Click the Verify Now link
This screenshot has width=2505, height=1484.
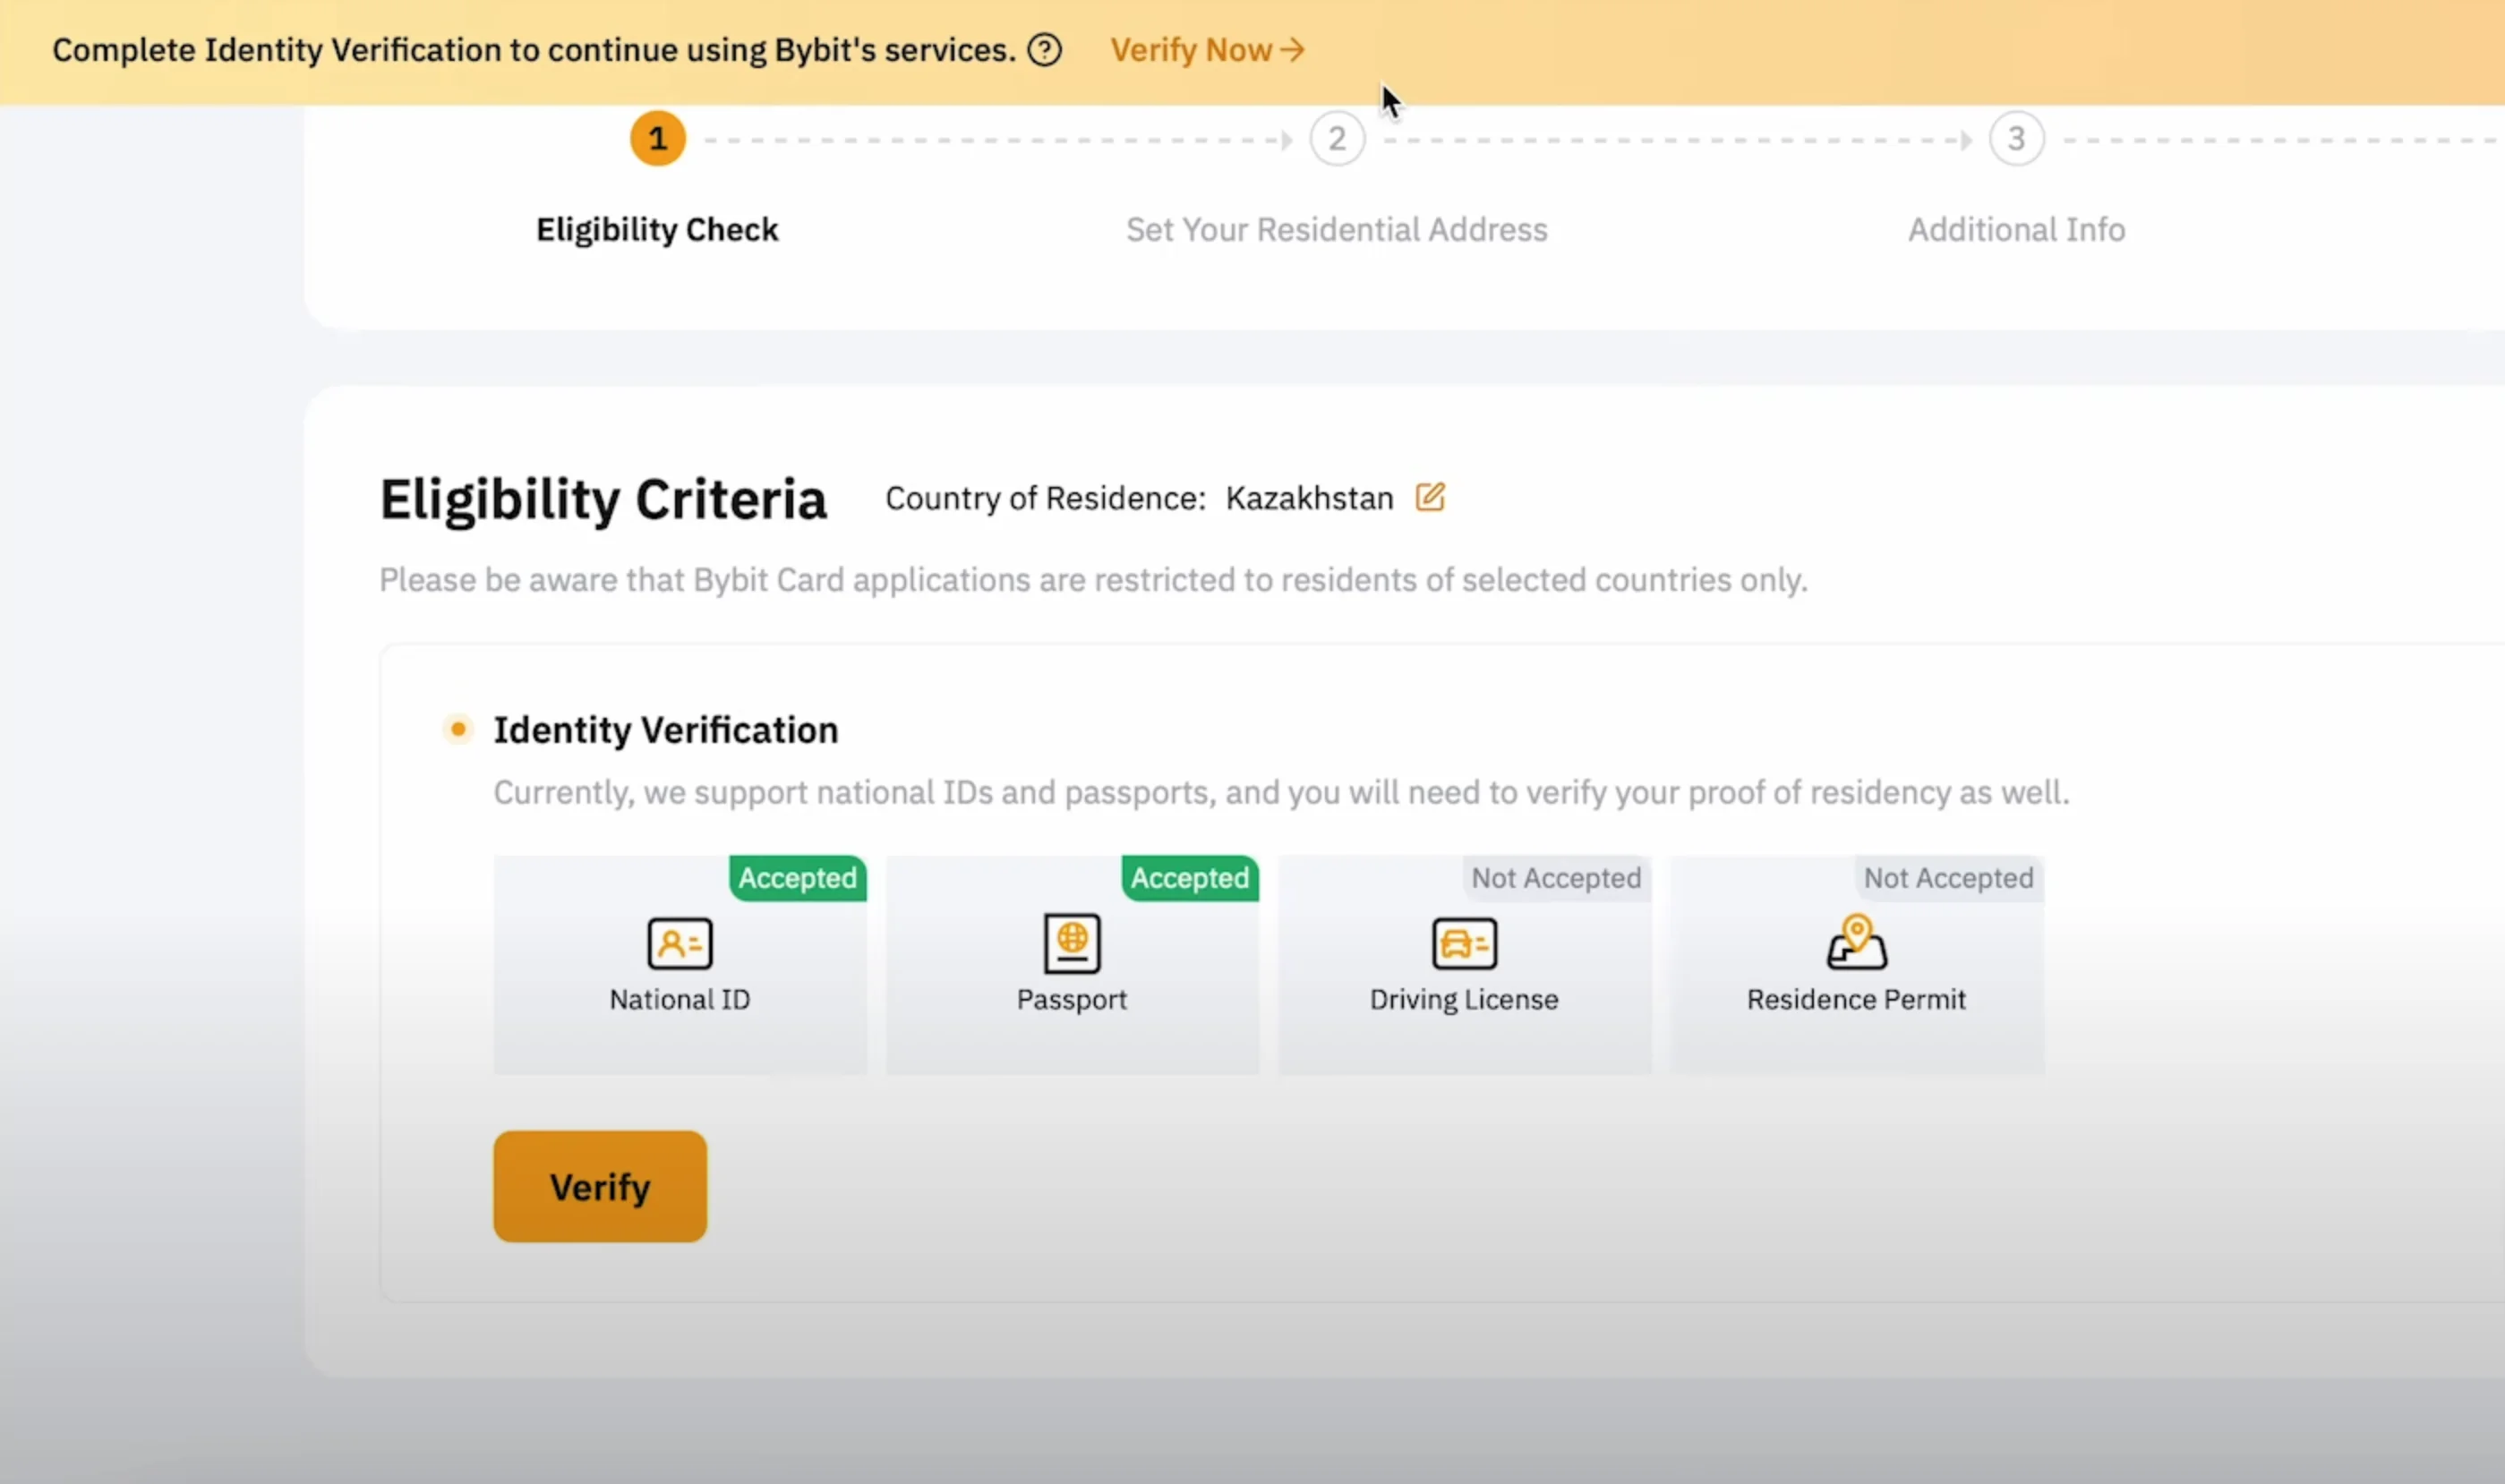[1207, 50]
